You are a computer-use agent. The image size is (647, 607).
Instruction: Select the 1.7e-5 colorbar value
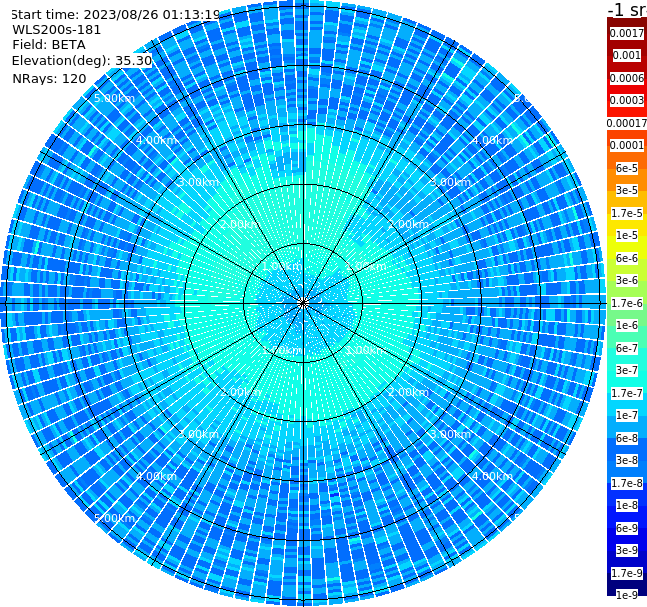point(627,213)
